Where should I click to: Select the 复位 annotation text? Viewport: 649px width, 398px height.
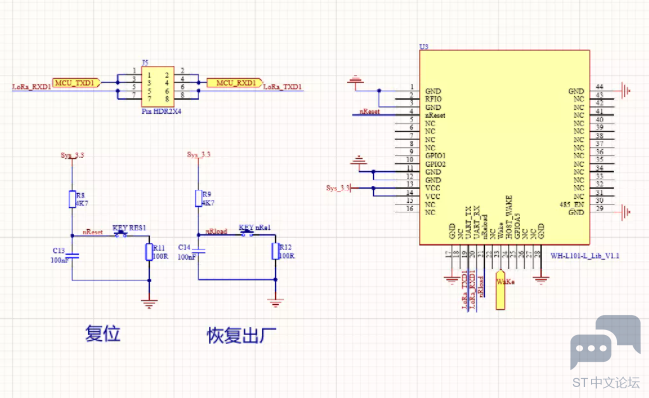click(103, 333)
